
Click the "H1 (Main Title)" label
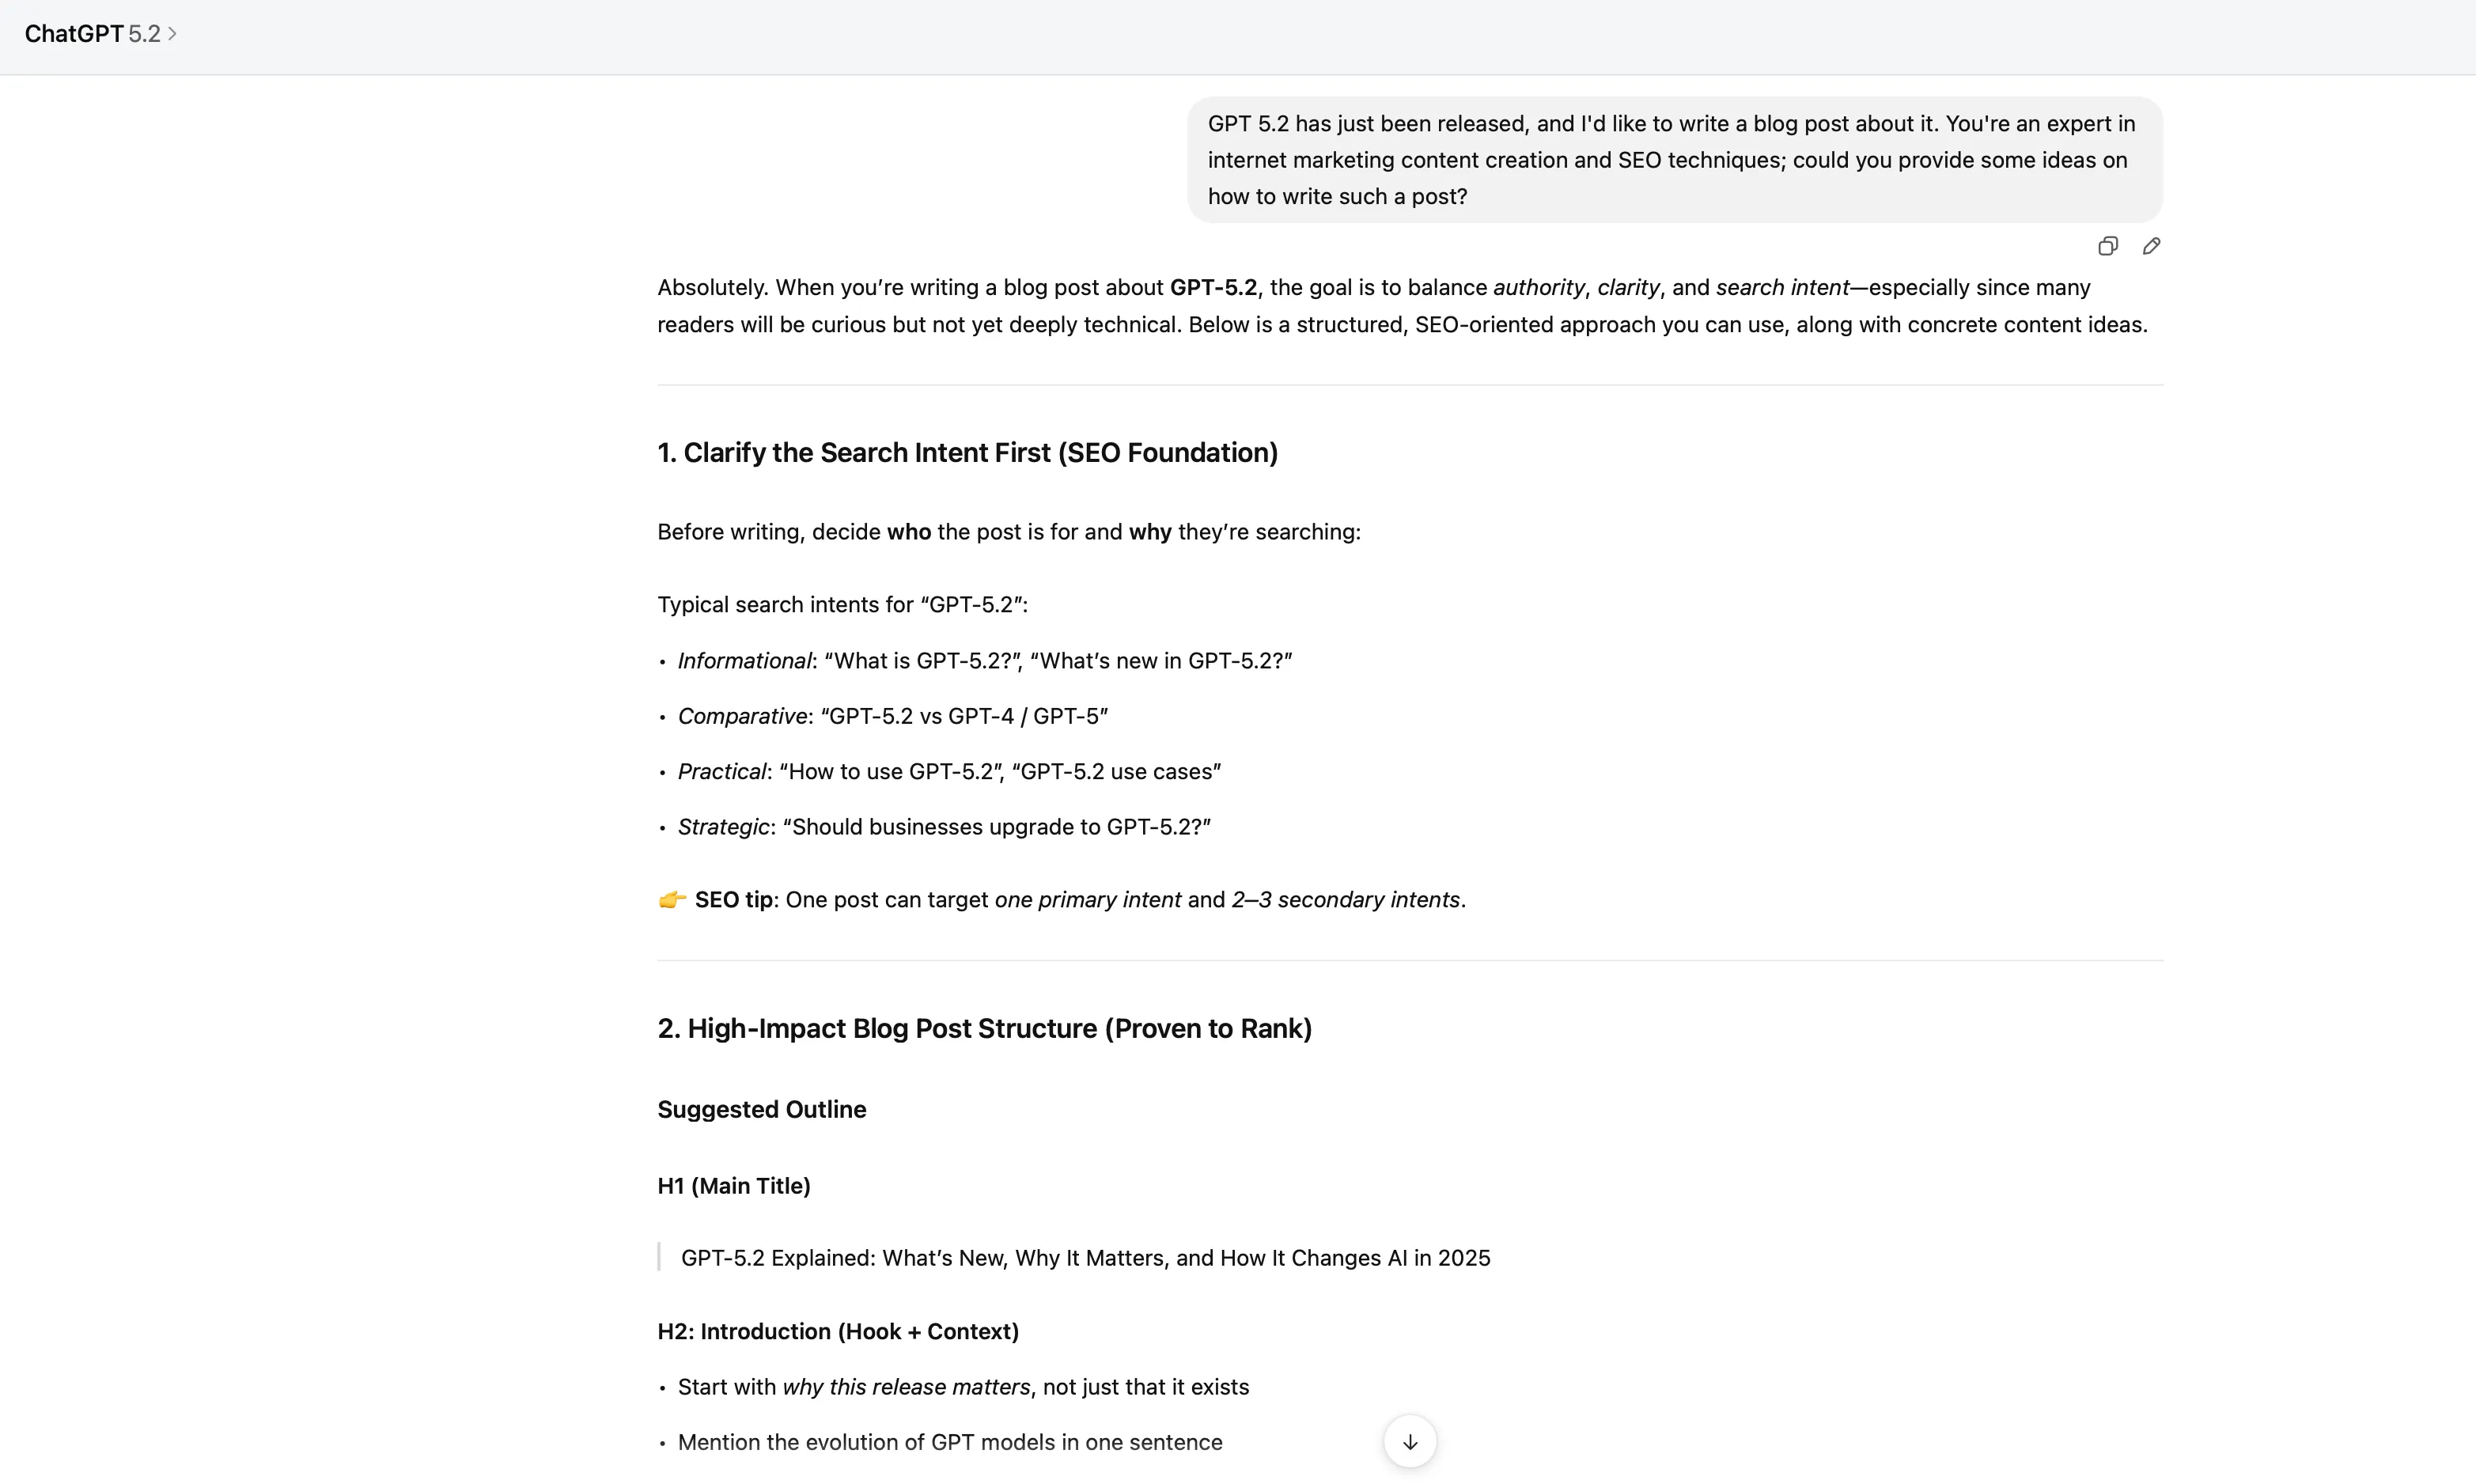733,1186
